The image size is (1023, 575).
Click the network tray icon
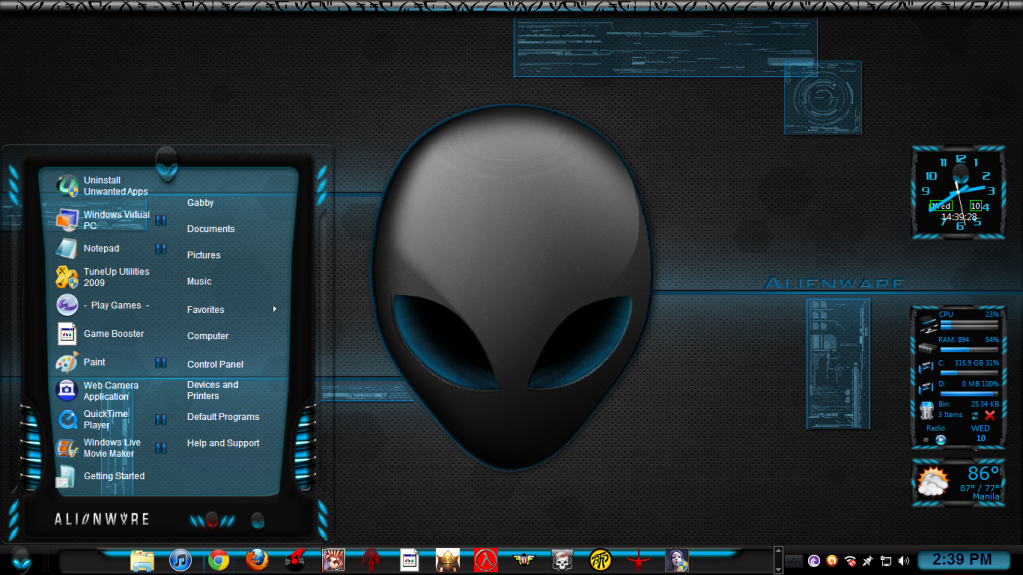pos(885,561)
